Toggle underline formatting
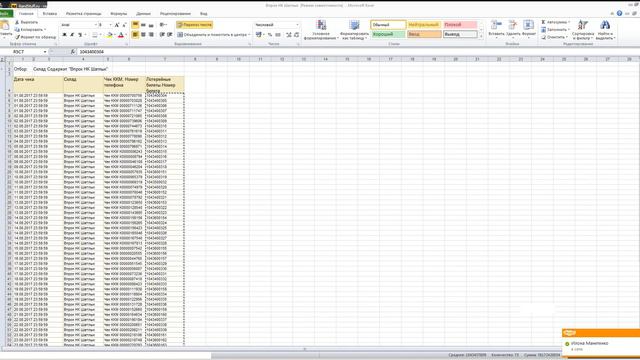 [x=80, y=35]
